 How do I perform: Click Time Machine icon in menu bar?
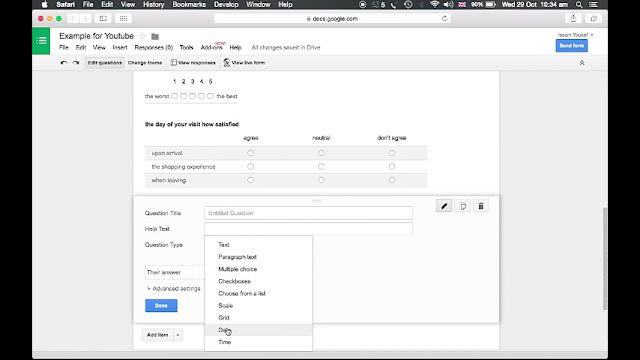(408, 4)
